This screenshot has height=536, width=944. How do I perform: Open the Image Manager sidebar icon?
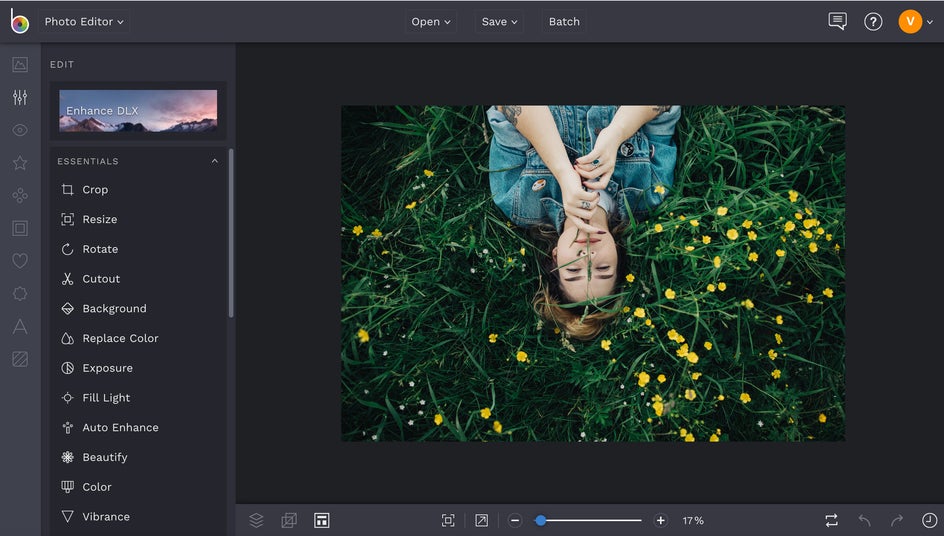pos(20,65)
